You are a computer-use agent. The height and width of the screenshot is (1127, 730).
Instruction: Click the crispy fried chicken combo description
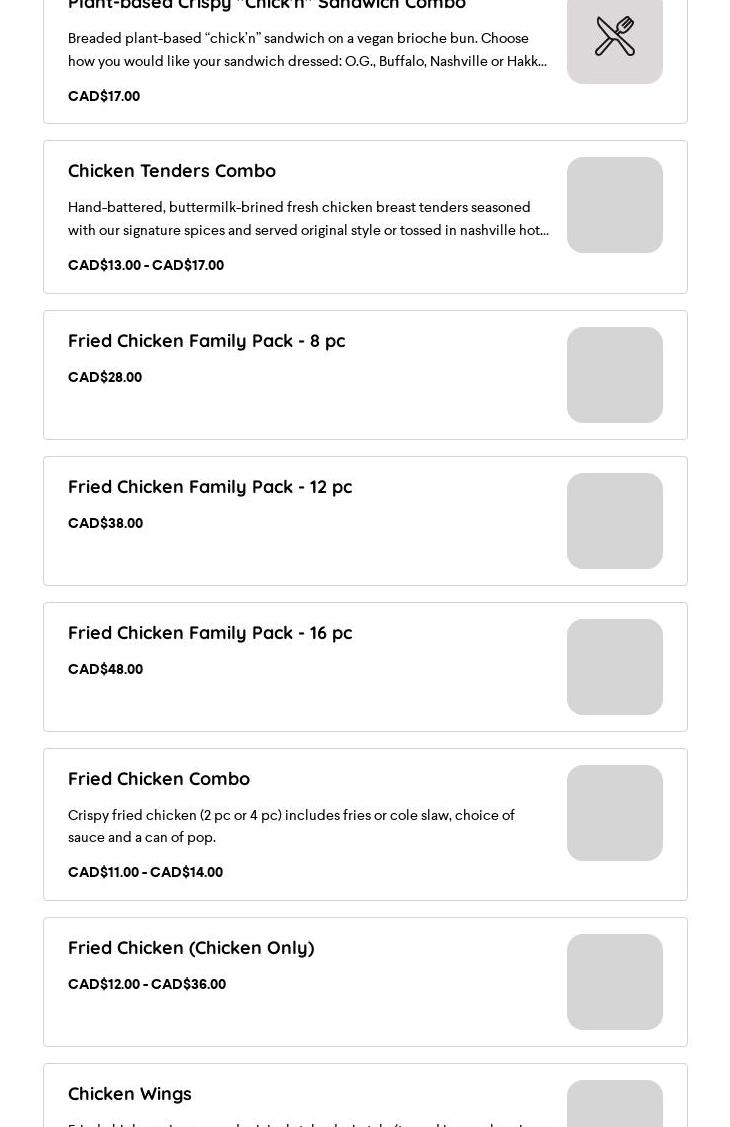[291, 826]
